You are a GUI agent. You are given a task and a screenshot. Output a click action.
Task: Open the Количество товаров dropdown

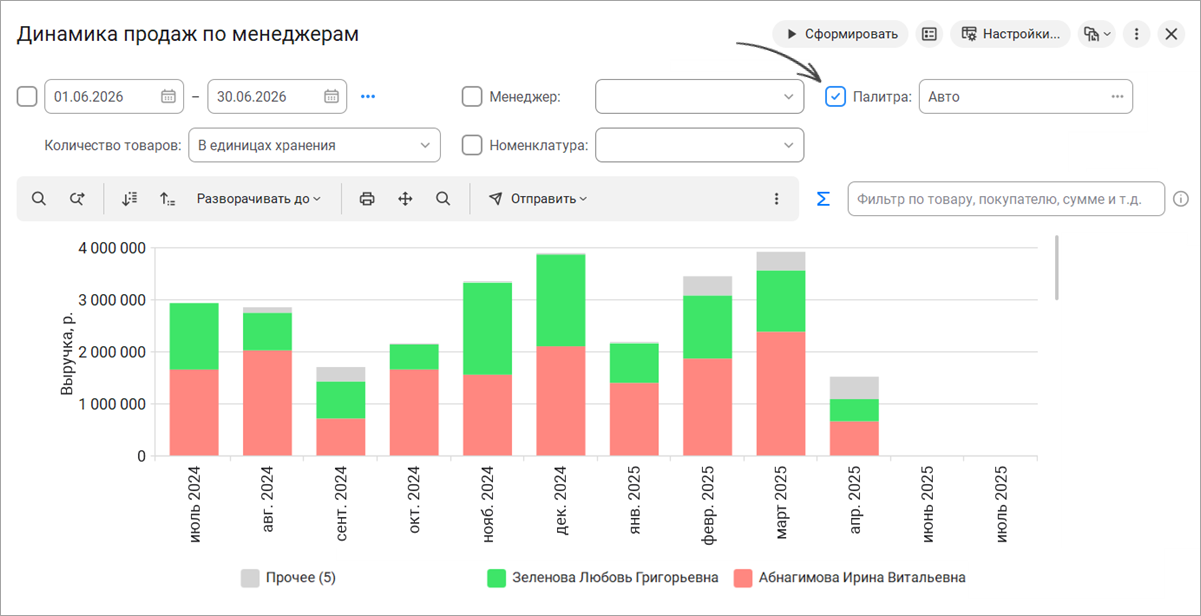[x=314, y=145]
